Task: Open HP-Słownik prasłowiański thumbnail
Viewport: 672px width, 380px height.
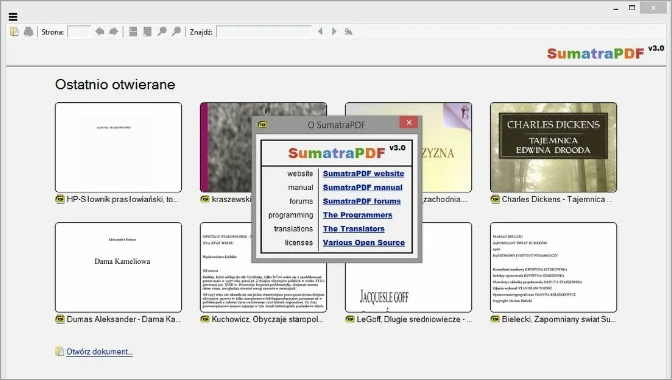Action: click(x=118, y=147)
